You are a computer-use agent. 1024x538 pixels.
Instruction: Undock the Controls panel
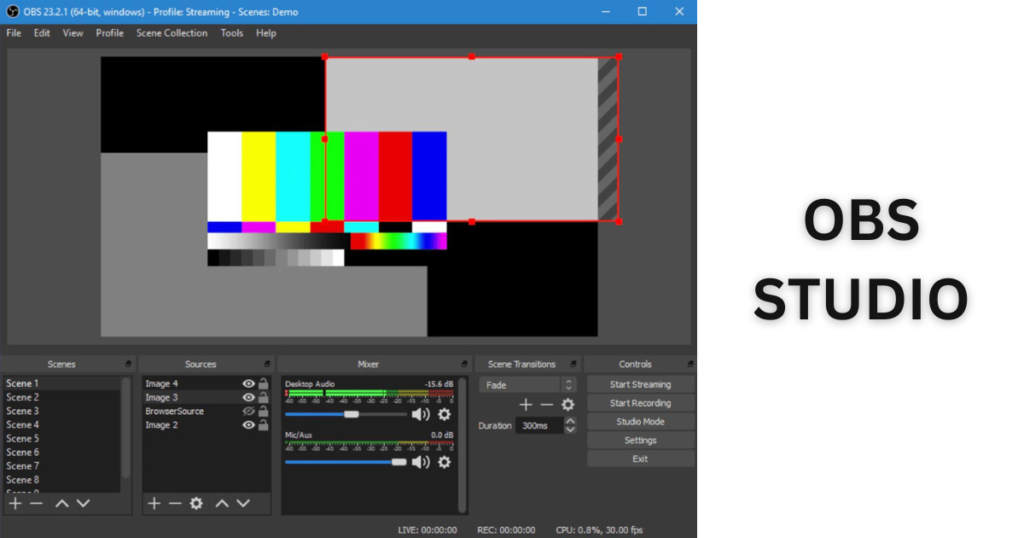point(690,364)
